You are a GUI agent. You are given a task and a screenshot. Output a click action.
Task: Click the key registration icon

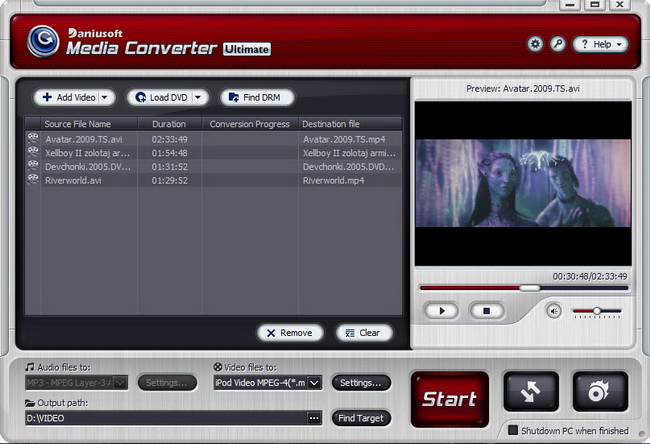pos(558,45)
